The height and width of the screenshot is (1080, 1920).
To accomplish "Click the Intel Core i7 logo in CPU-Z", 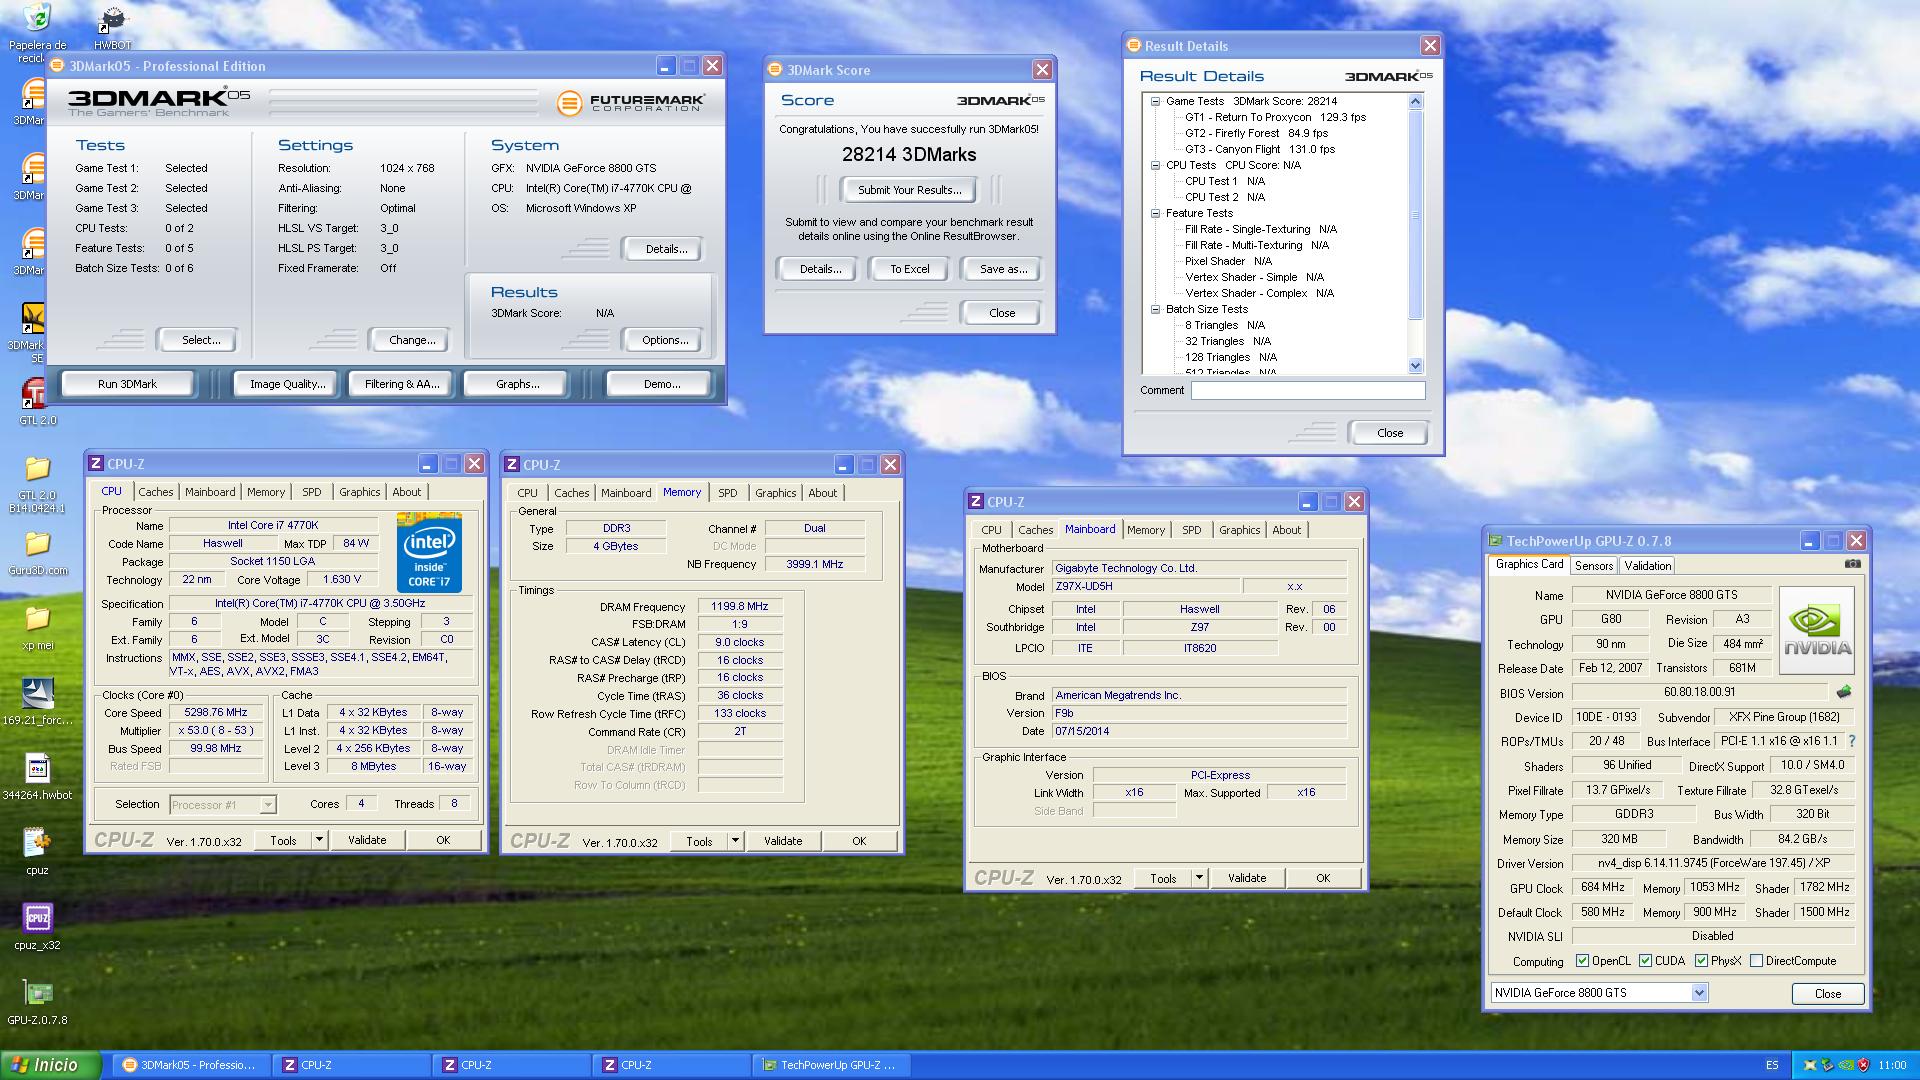I will (429, 552).
